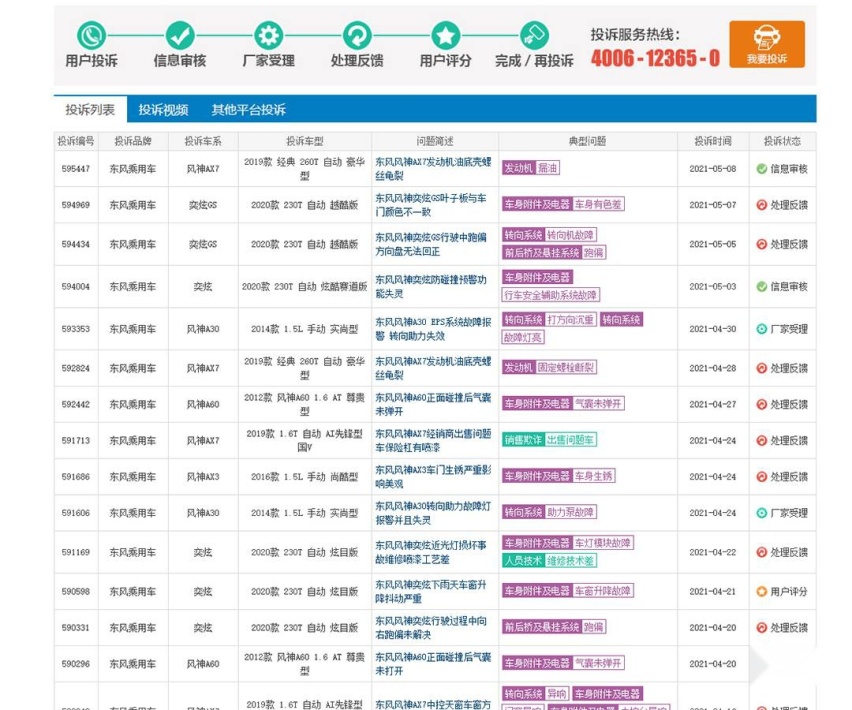The height and width of the screenshot is (710, 852).
Task: Click the 故障灯亮 problem tag
Action: (523, 337)
